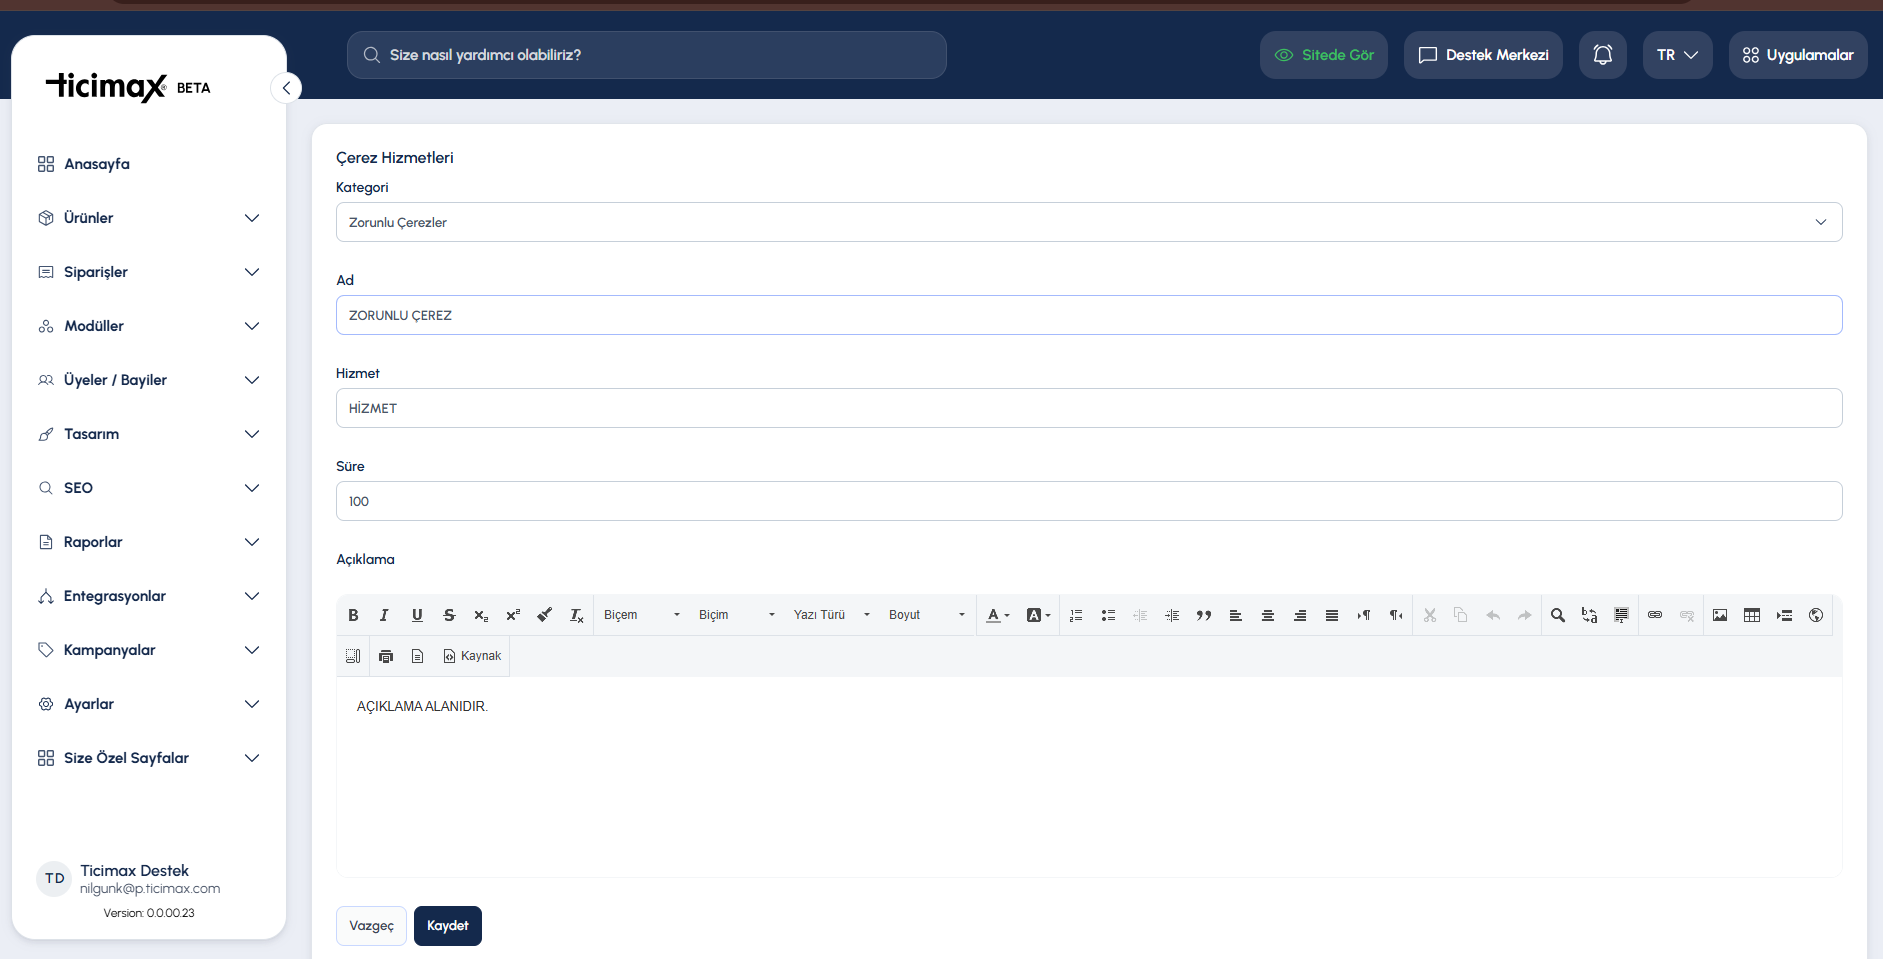Expand the Modüller menu
Viewport: 1883px width, 959px height.
point(149,326)
